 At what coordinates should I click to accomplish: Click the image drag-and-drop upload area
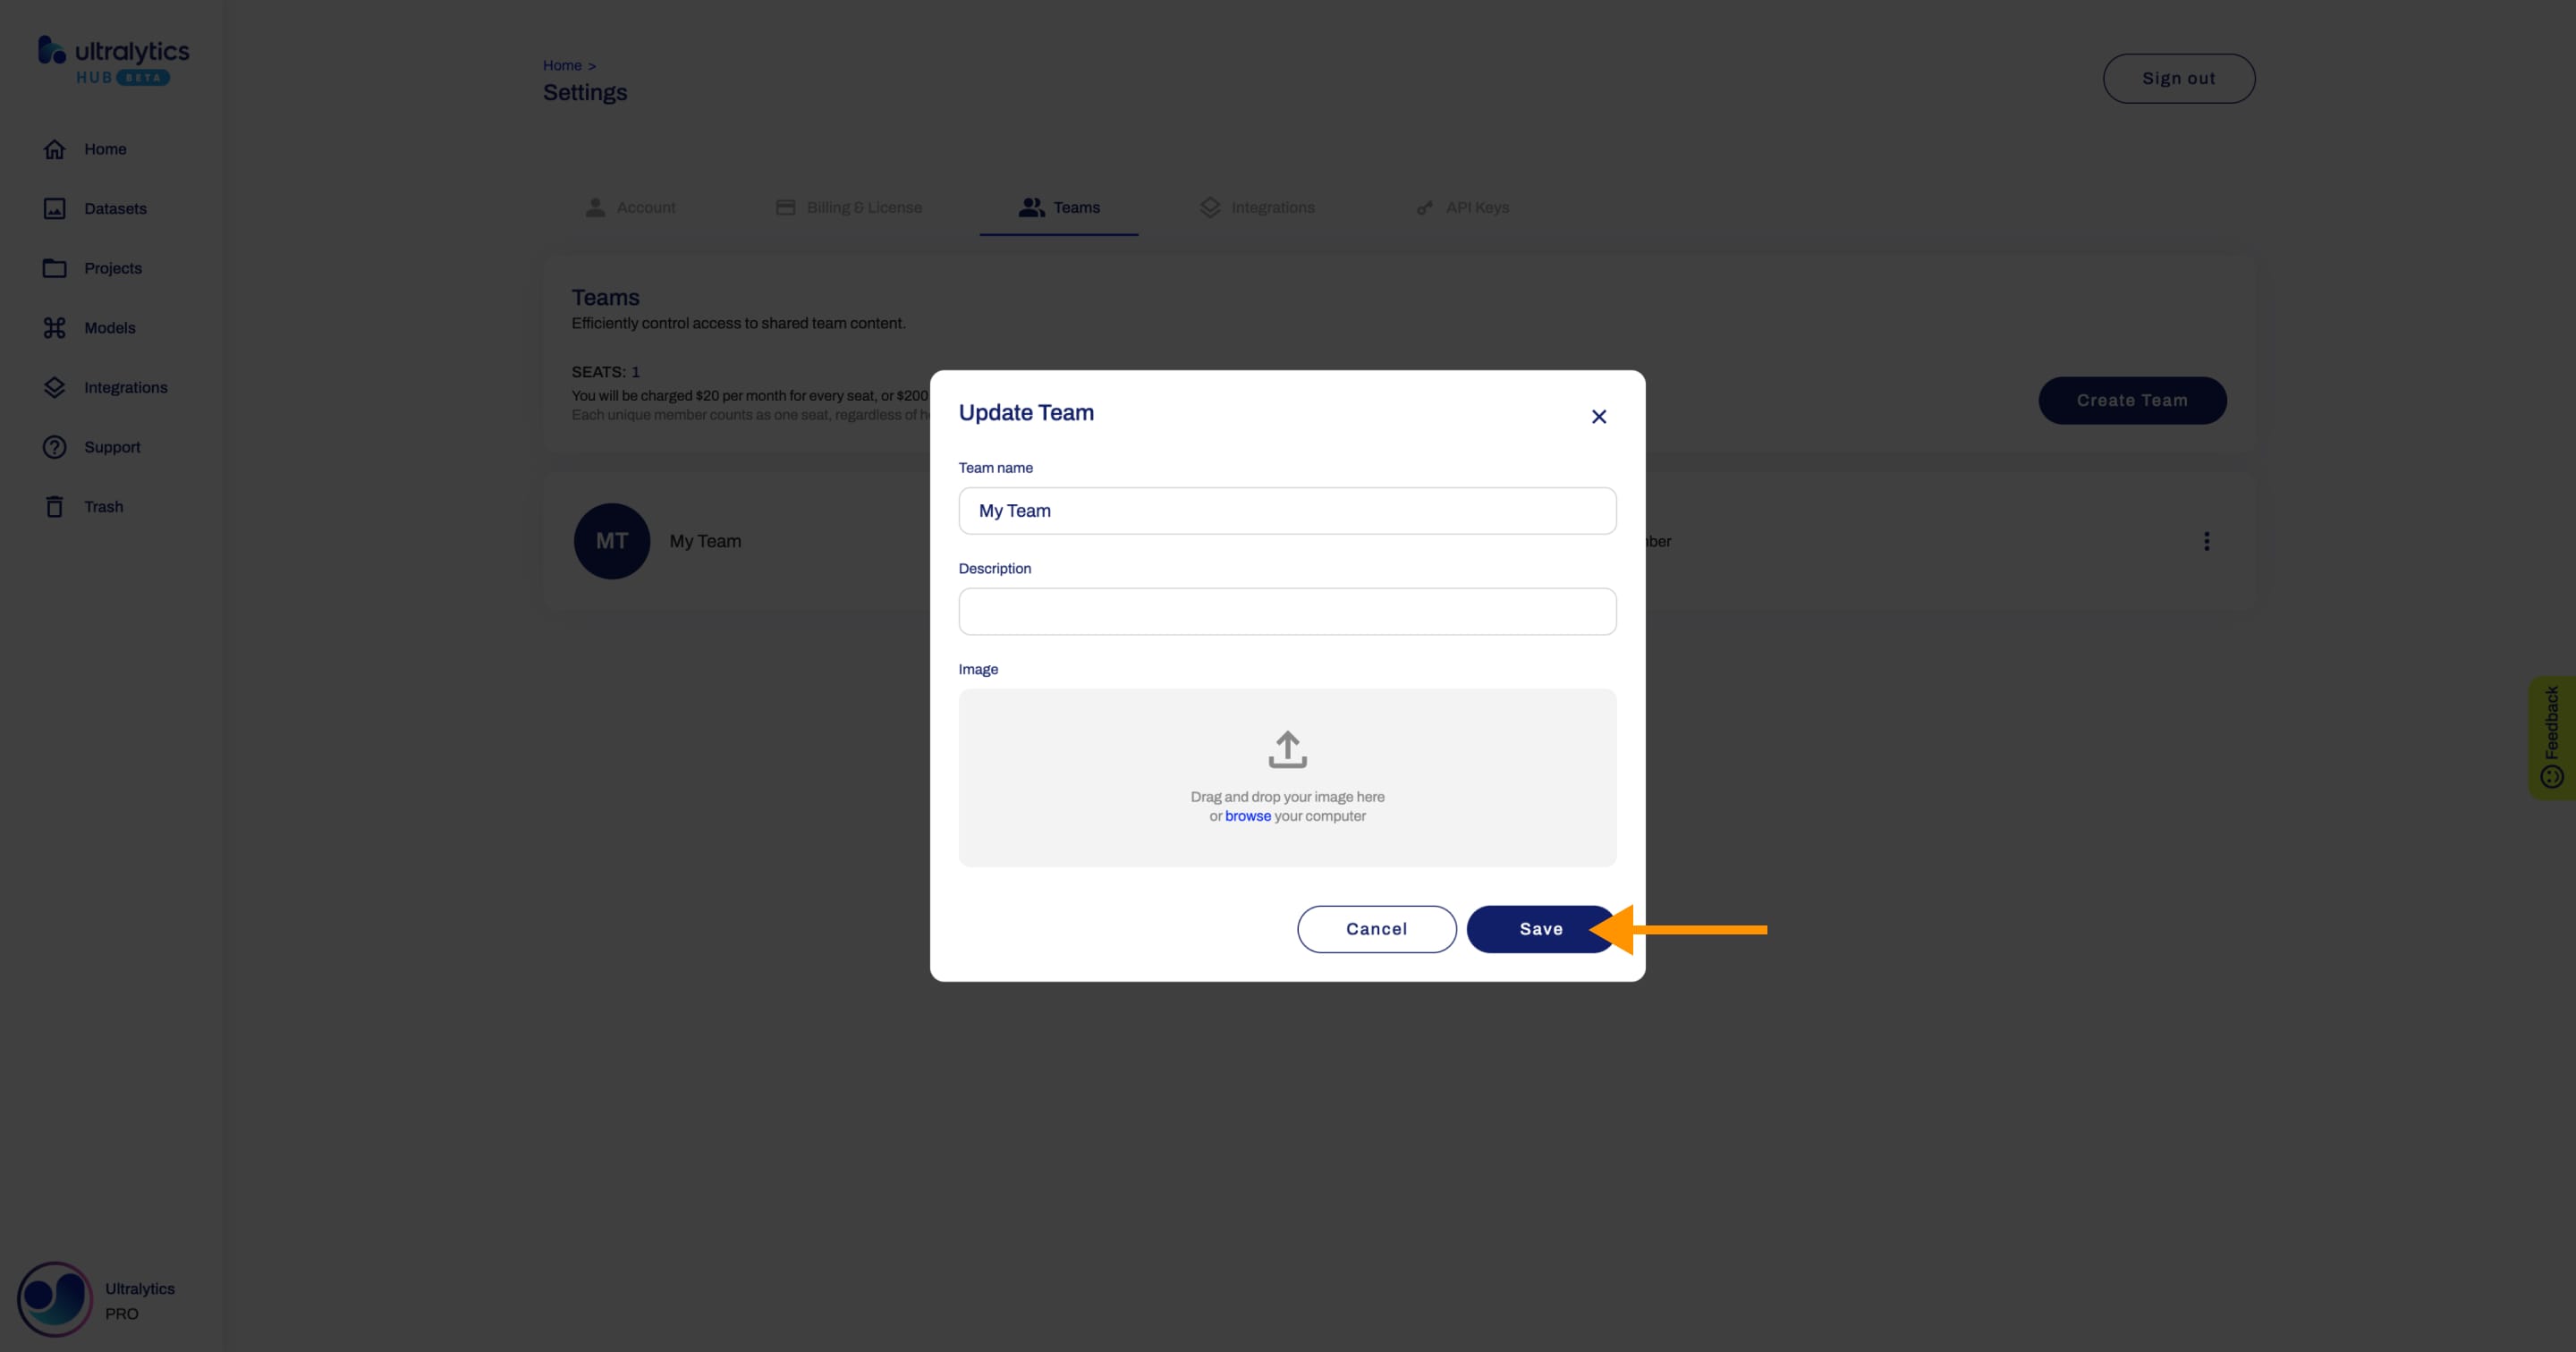tap(1288, 776)
